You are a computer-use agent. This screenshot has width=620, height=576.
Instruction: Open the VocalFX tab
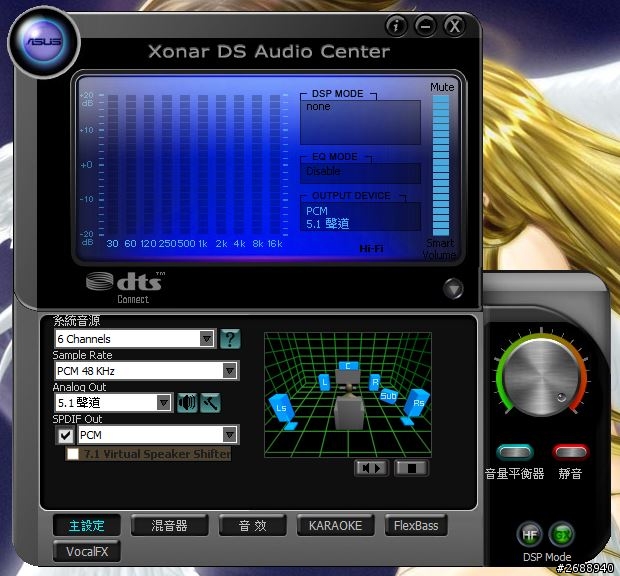87,551
